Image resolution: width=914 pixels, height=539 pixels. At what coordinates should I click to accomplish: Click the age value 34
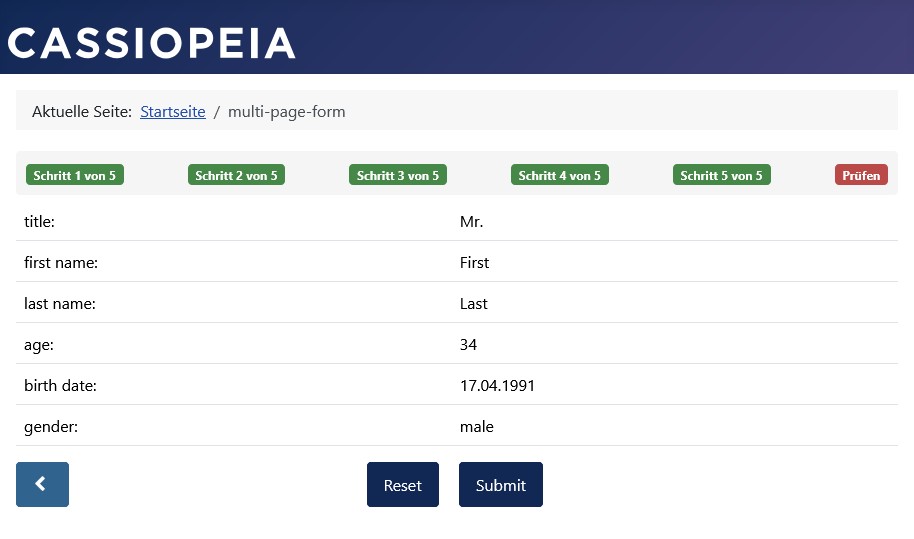469,345
